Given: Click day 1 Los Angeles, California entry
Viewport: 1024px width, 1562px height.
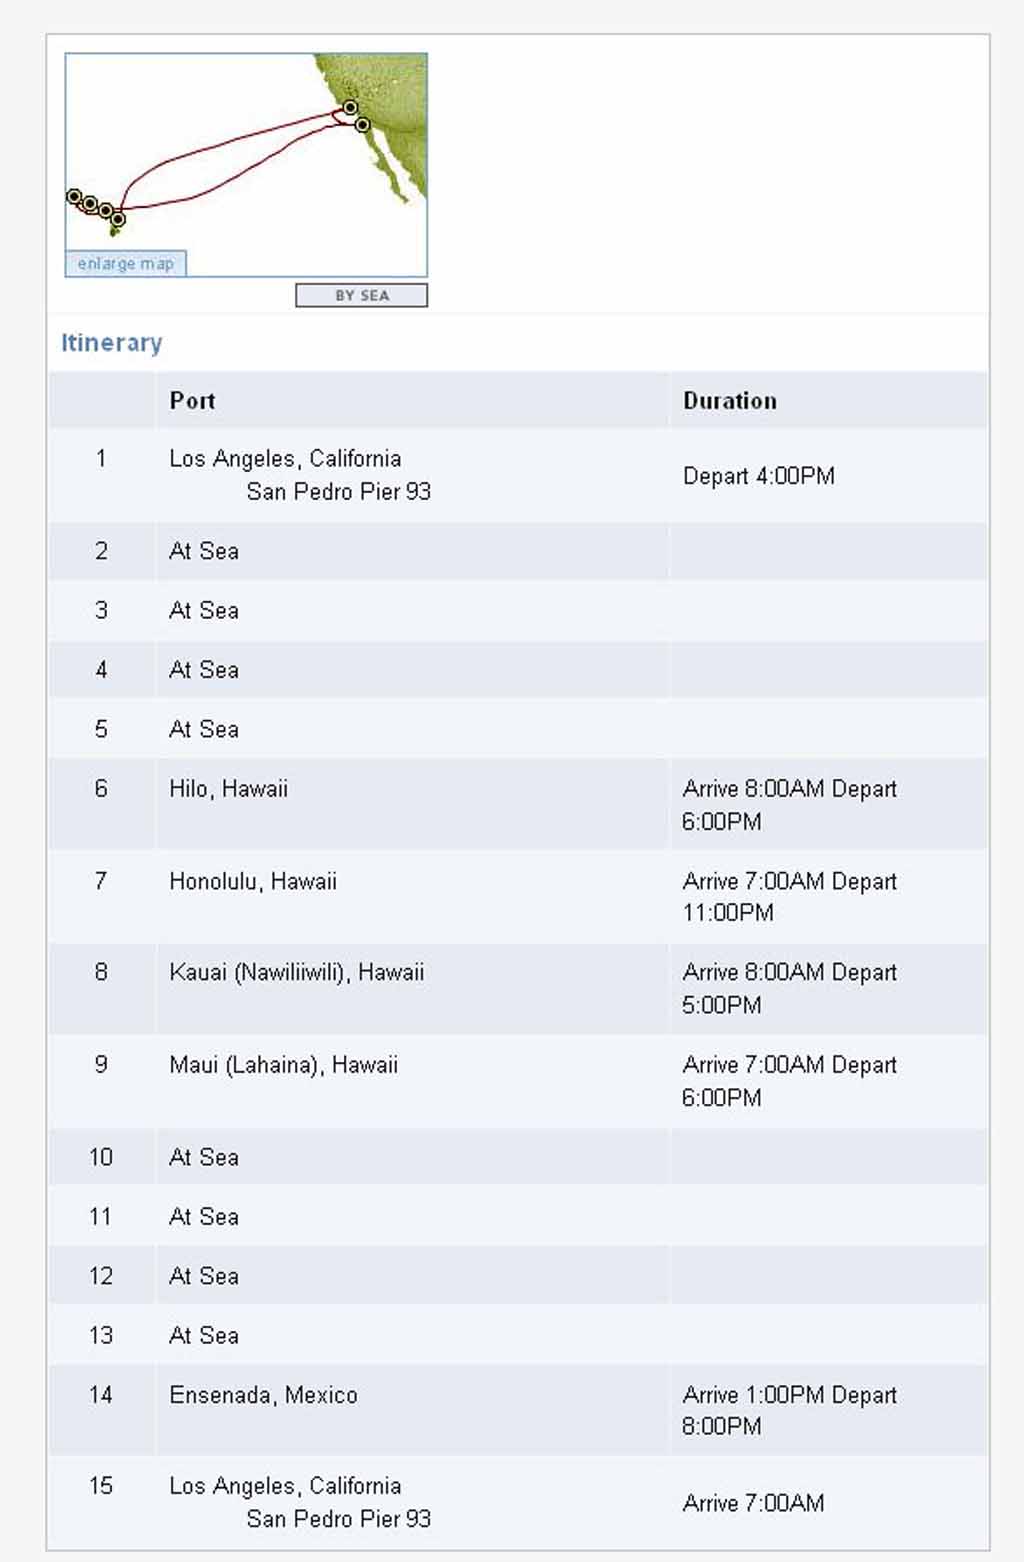Looking at the screenshot, I should [x=300, y=475].
